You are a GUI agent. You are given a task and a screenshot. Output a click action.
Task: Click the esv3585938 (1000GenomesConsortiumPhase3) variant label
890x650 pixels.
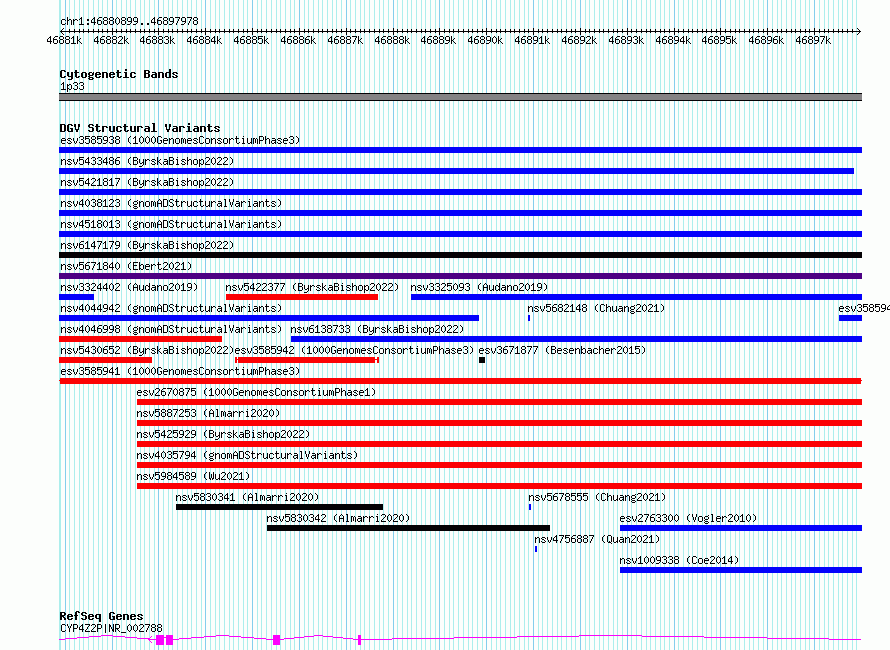point(180,140)
